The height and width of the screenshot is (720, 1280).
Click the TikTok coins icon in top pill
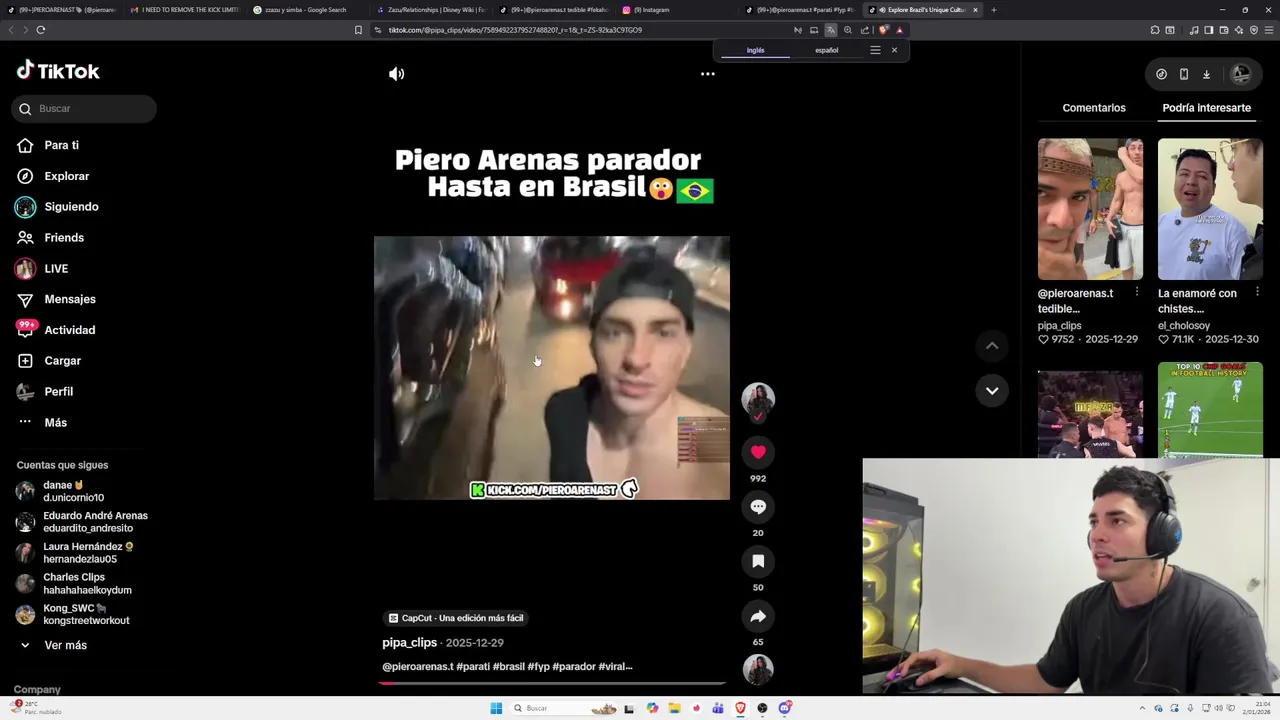tap(1161, 74)
